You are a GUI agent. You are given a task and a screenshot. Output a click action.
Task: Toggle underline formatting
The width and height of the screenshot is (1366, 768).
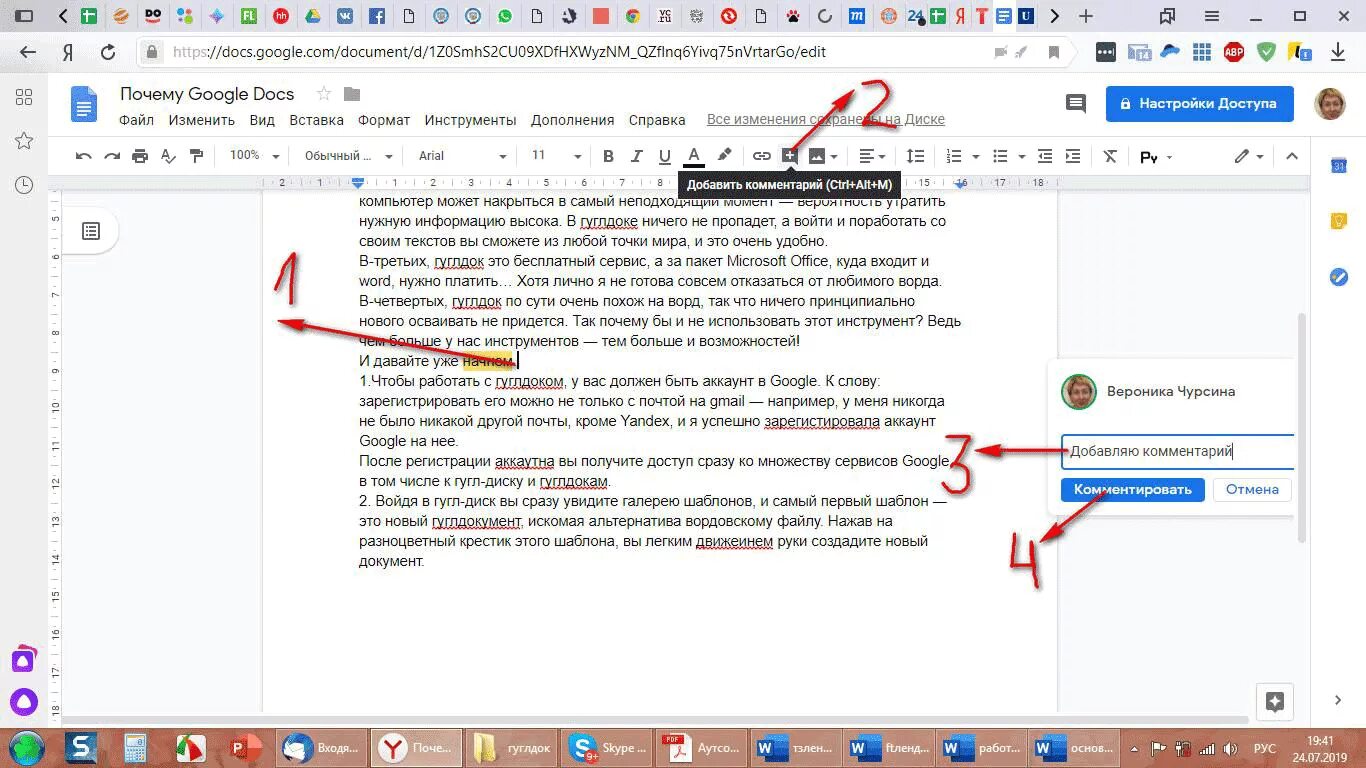pyautogui.click(x=664, y=156)
